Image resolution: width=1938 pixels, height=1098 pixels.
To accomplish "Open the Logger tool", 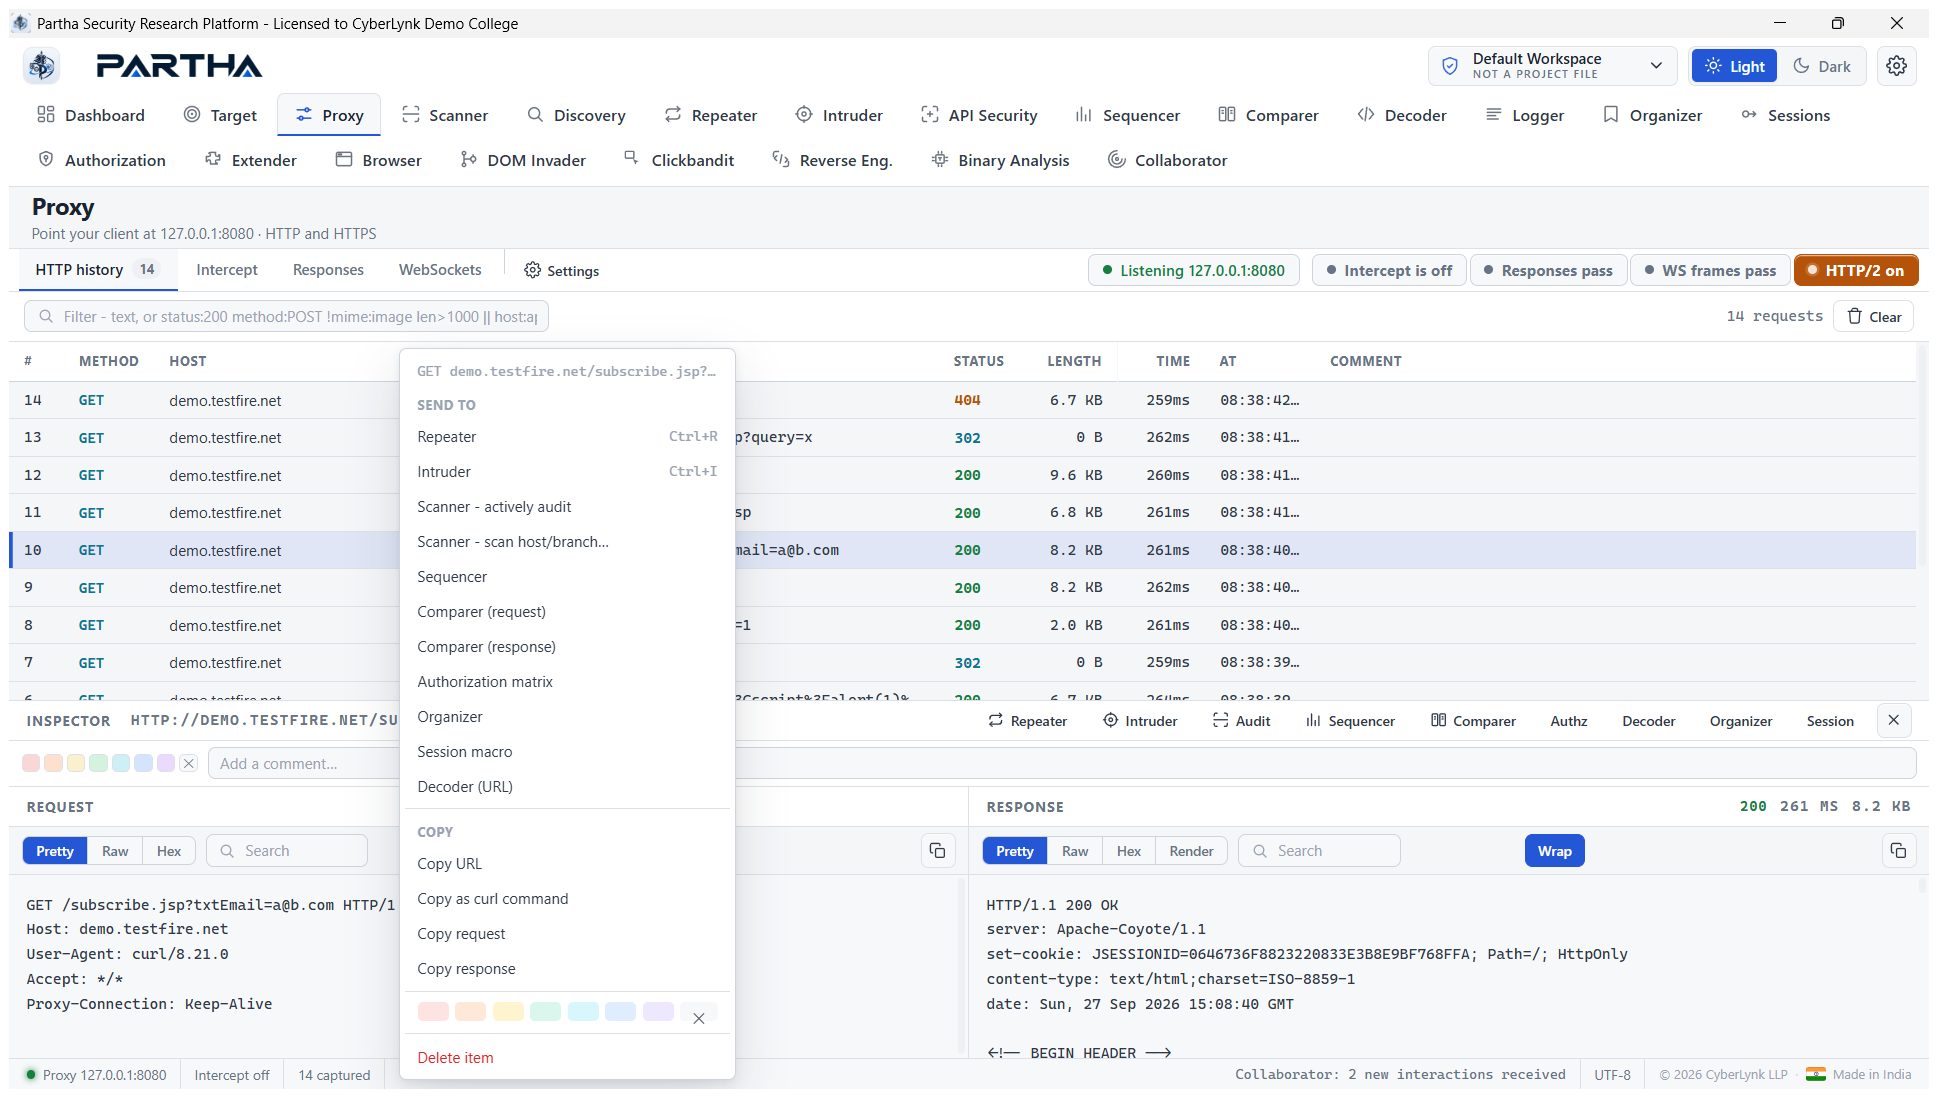I will 1525,115.
